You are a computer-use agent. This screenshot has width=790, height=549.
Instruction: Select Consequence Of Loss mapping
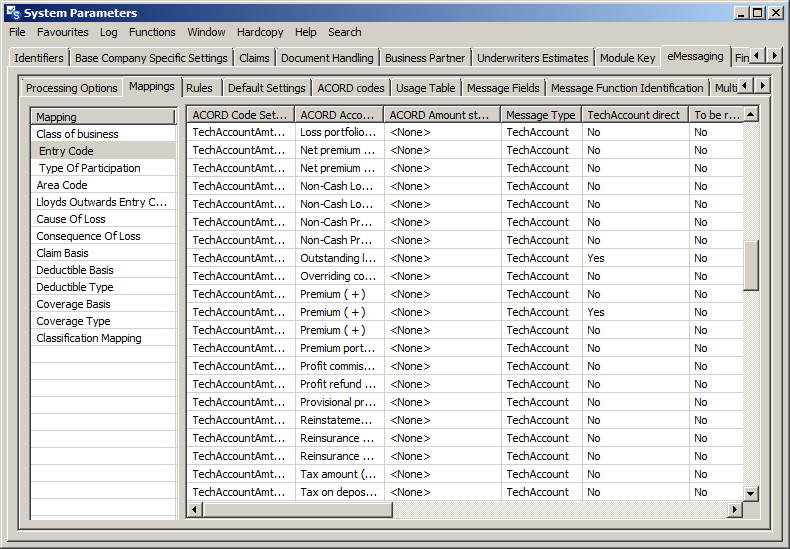(103, 236)
